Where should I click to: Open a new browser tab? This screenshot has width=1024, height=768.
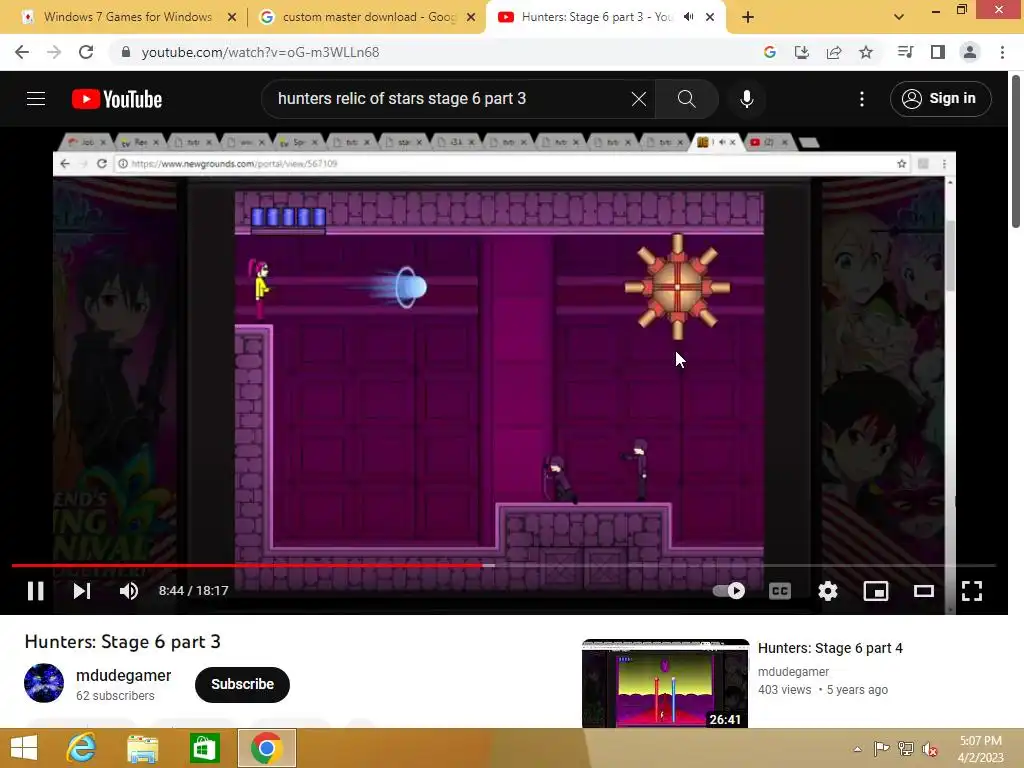click(x=748, y=17)
